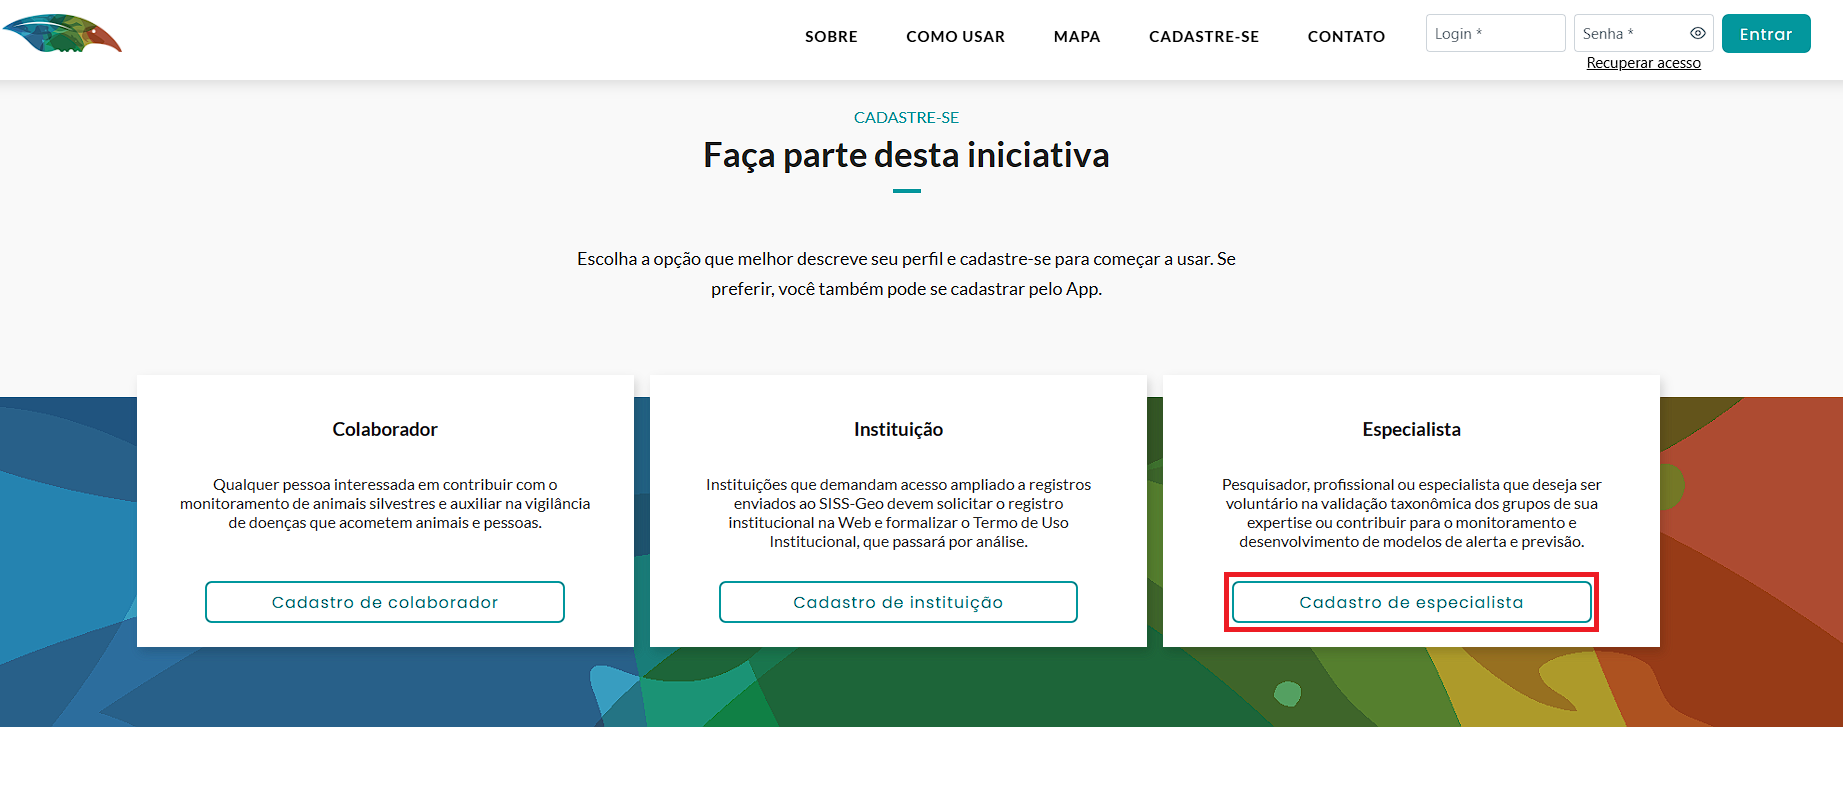Click the teal CADASTRE-SE label above the title
Viewport: 1843px width, 793px height.
[906, 118]
